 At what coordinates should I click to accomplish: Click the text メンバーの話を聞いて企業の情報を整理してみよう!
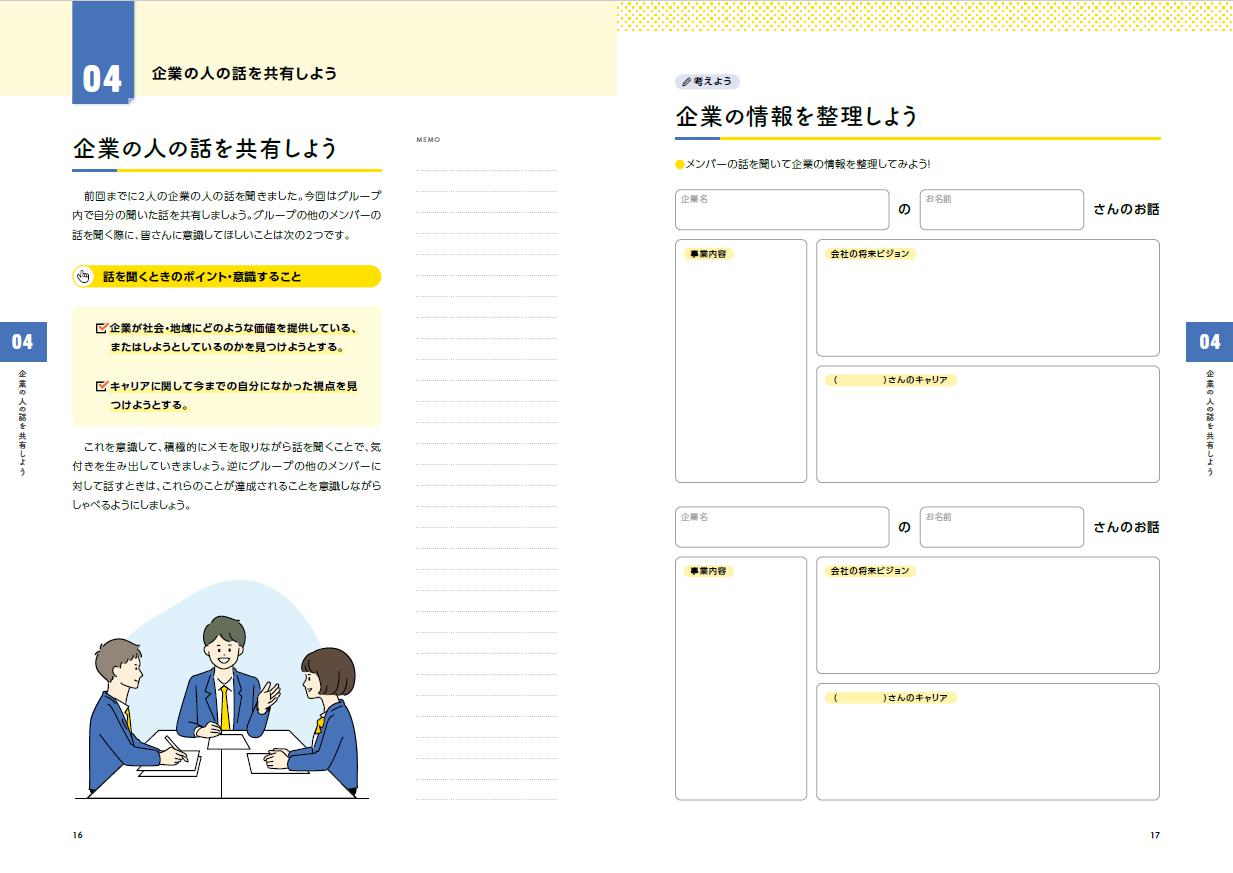(x=808, y=164)
